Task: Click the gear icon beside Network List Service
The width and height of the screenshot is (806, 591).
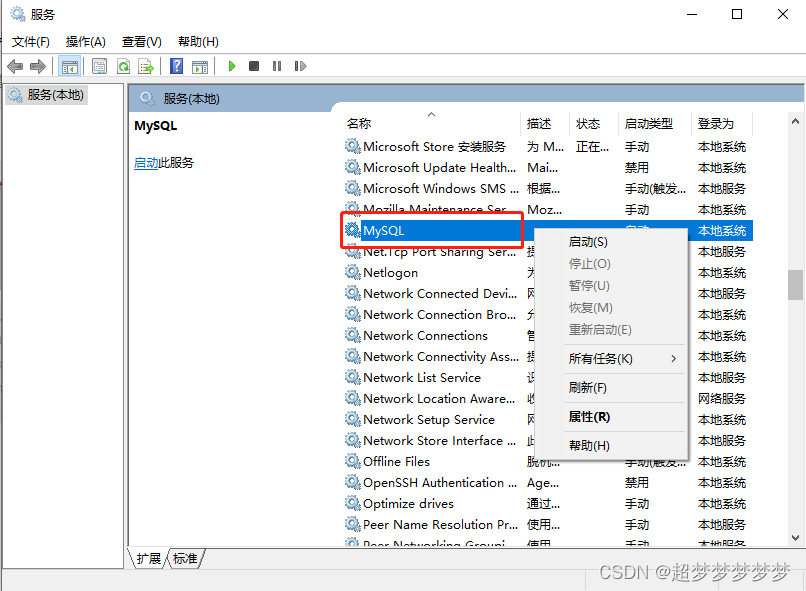Action: click(353, 377)
